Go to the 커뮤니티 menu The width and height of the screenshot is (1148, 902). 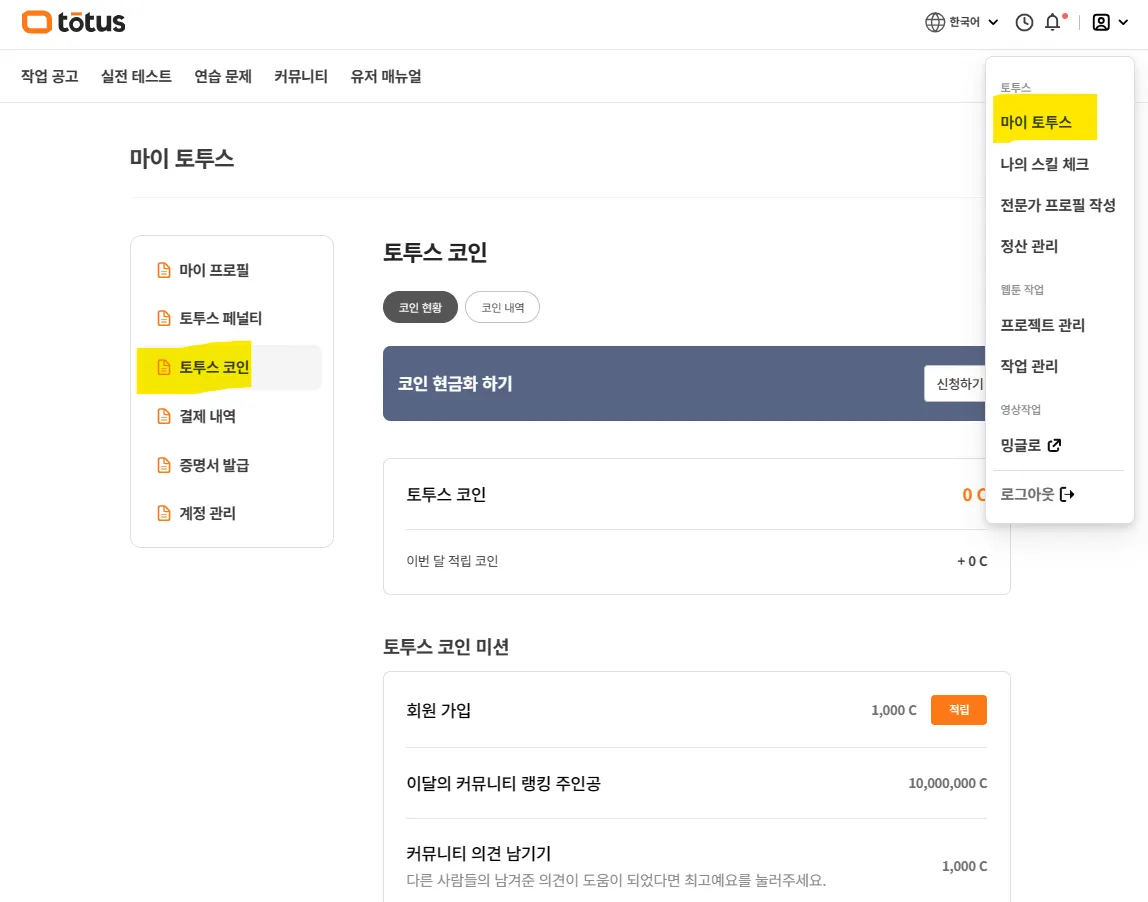pos(301,76)
